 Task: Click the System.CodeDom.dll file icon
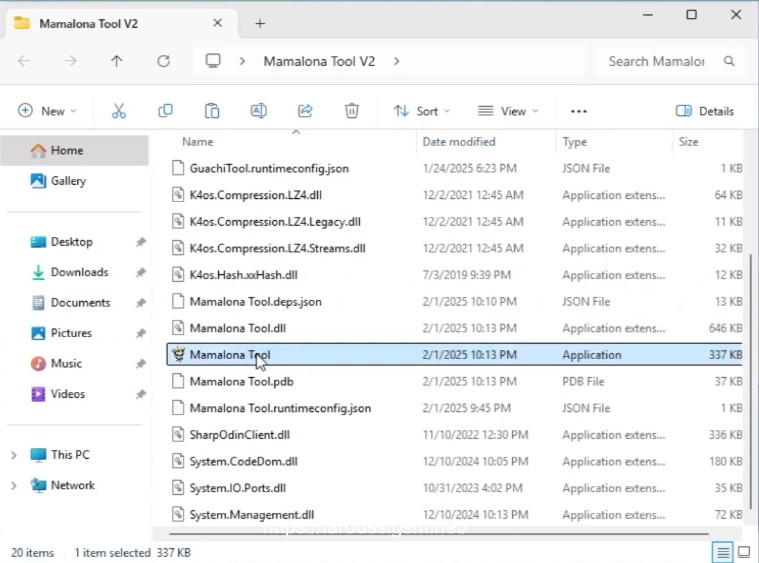coord(178,461)
